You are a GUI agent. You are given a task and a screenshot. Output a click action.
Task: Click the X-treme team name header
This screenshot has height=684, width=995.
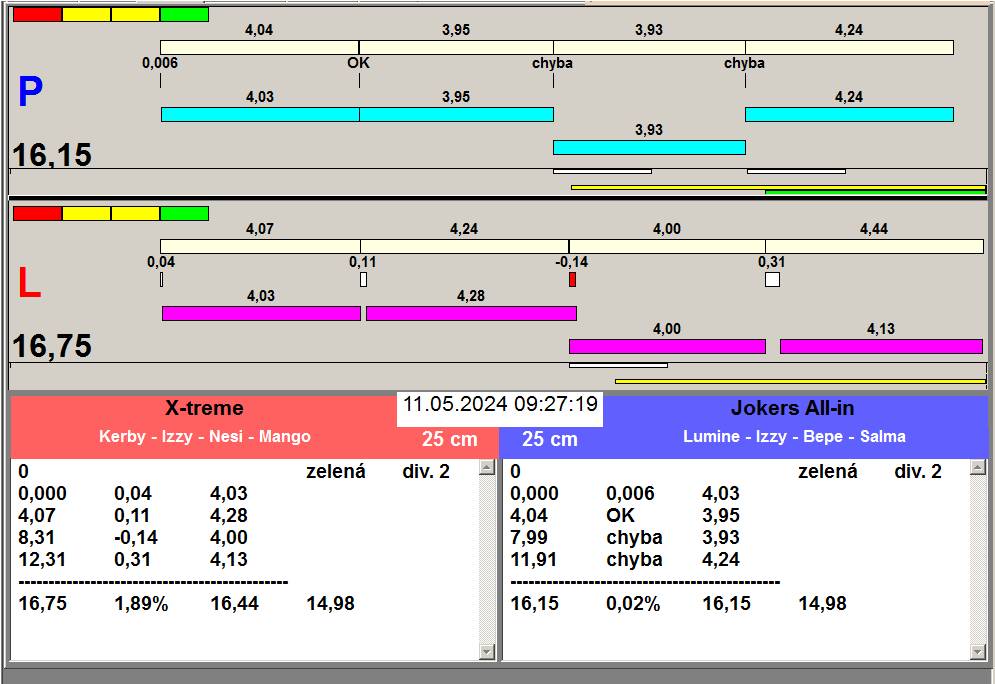click(x=204, y=408)
